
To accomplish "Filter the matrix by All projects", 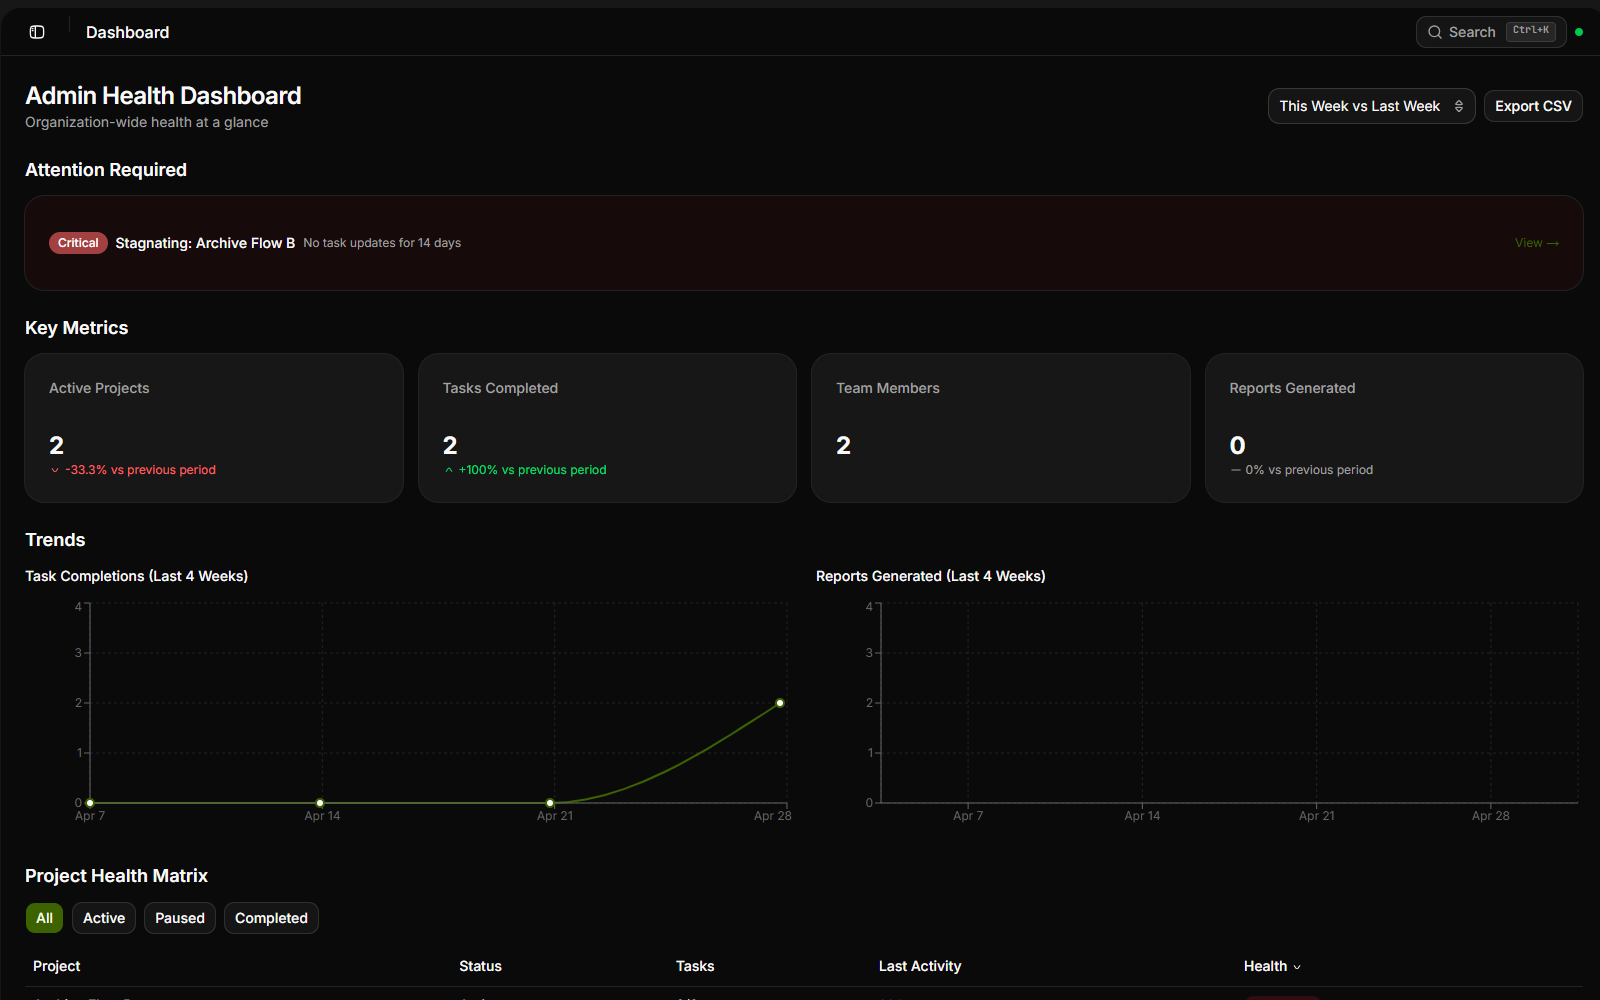I will 44,918.
